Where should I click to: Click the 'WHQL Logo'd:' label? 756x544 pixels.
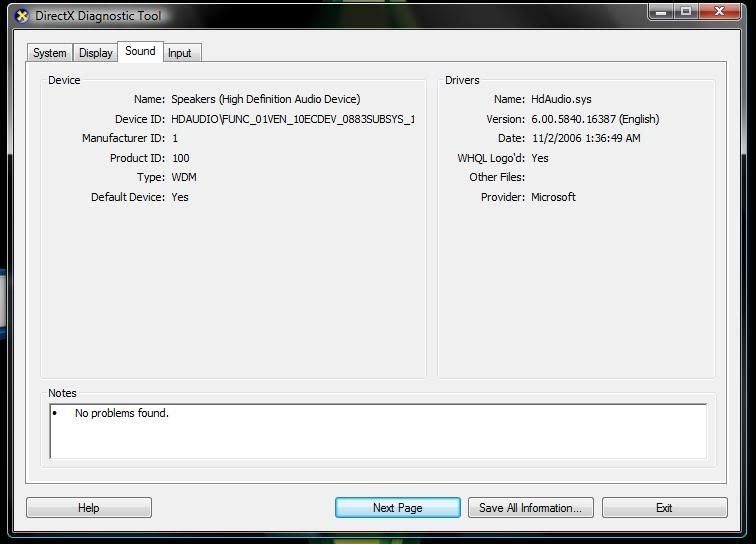pos(491,158)
